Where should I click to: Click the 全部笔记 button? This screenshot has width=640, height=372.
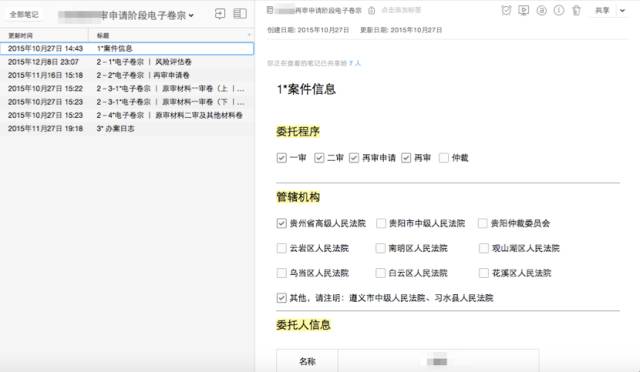(24, 15)
